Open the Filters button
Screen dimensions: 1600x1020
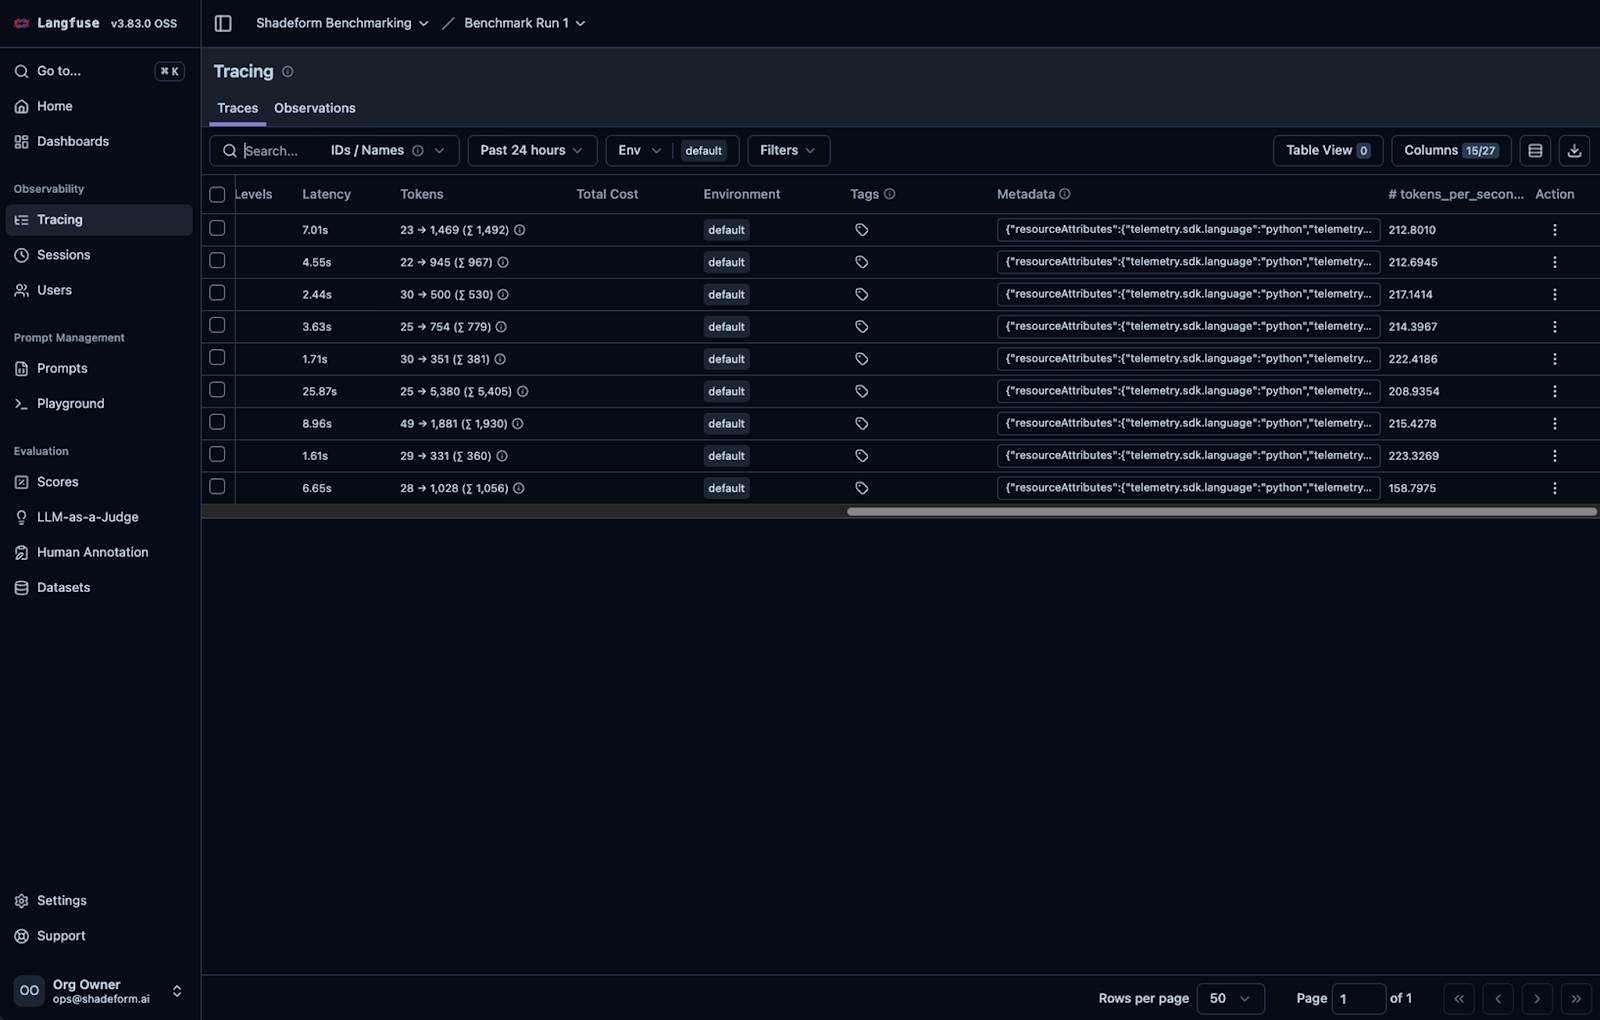point(787,150)
